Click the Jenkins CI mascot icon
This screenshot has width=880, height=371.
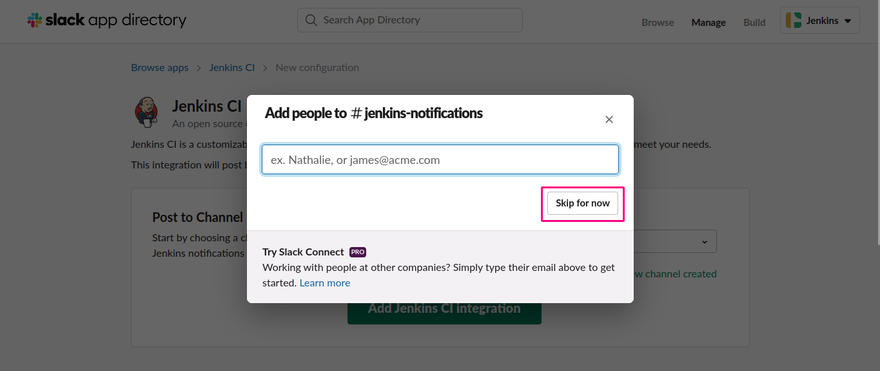(146, 111)
